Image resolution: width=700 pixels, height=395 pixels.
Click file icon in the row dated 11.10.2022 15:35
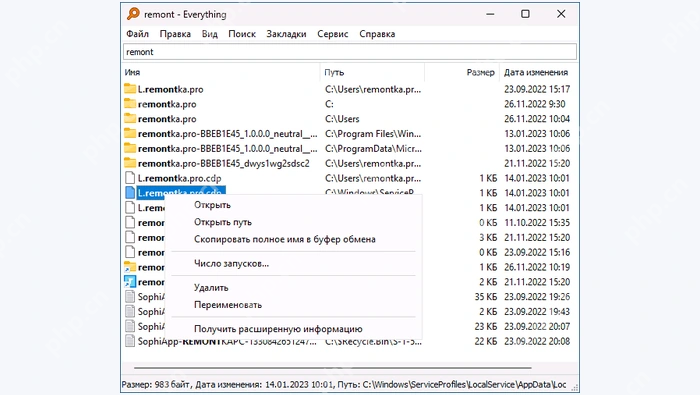pos(130,222)
